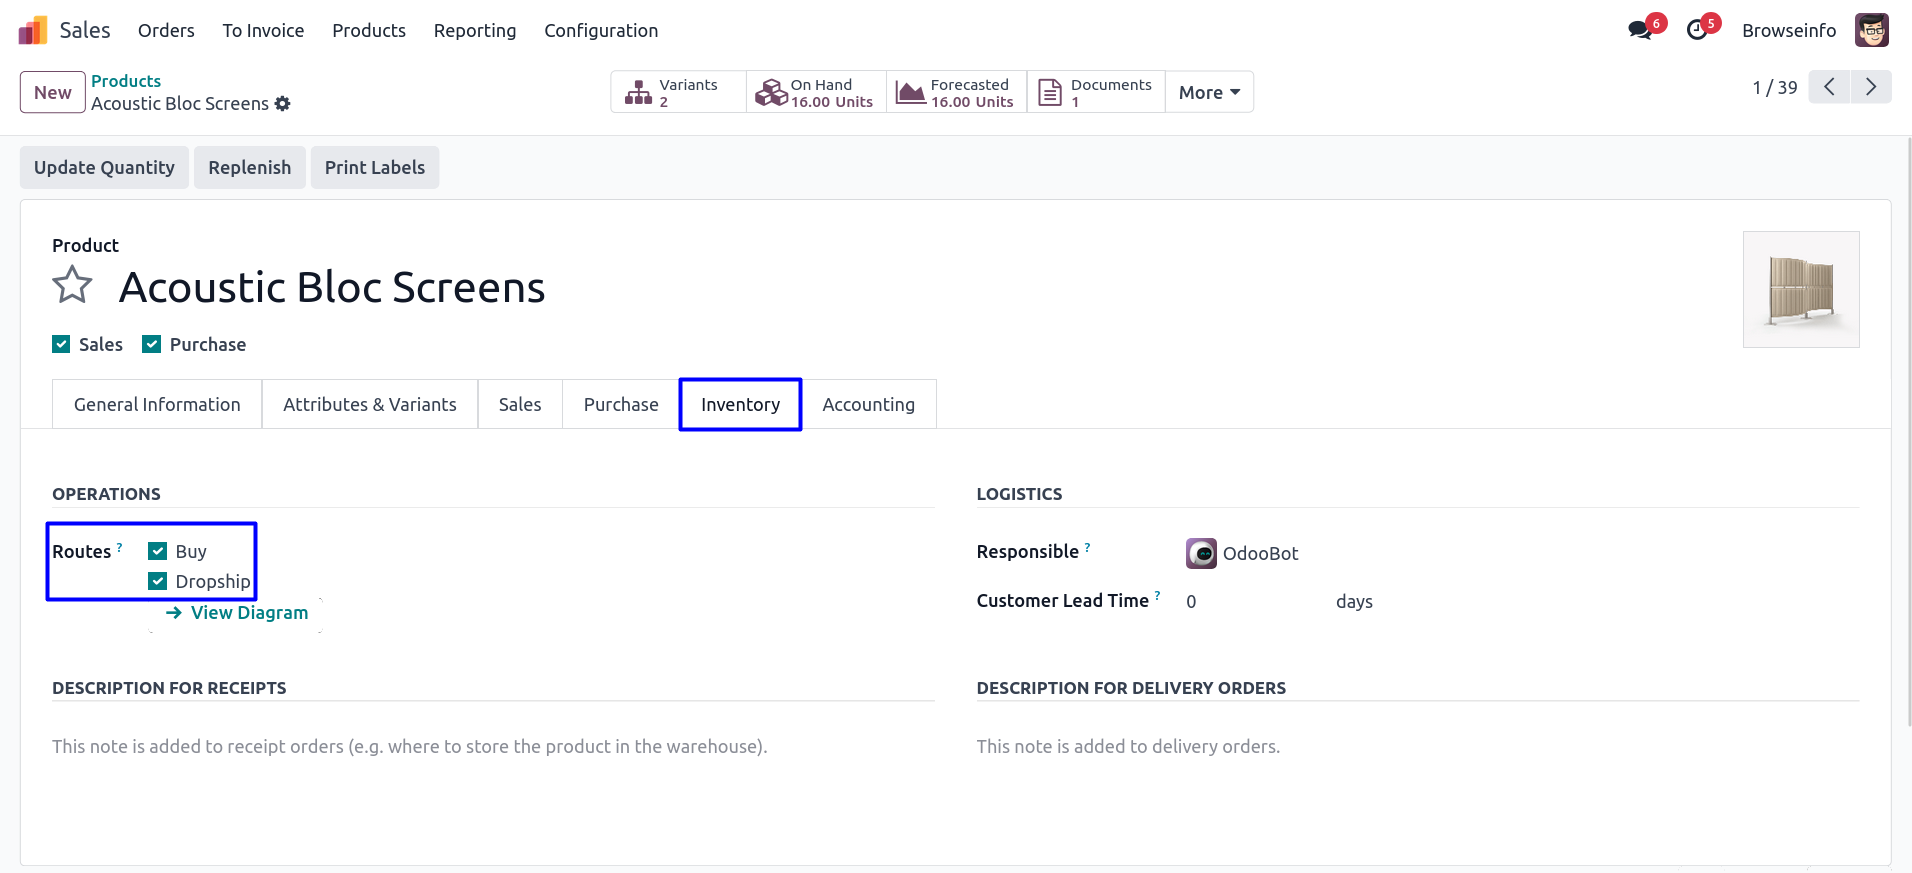
Task: Open the Configuration menu
Action: click(601, 30)
